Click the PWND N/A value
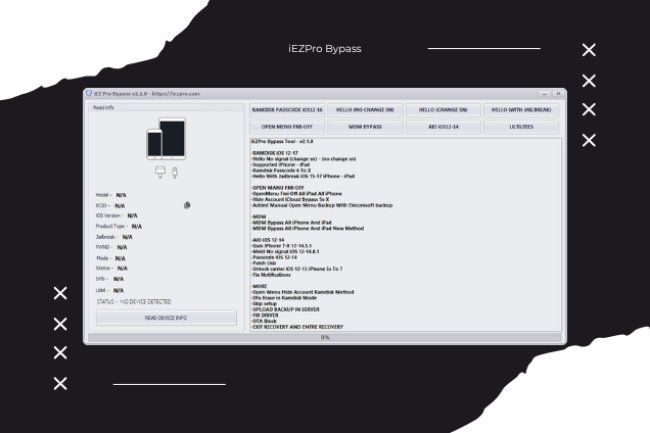Viewport: 650px width, 433px height. 122,248
